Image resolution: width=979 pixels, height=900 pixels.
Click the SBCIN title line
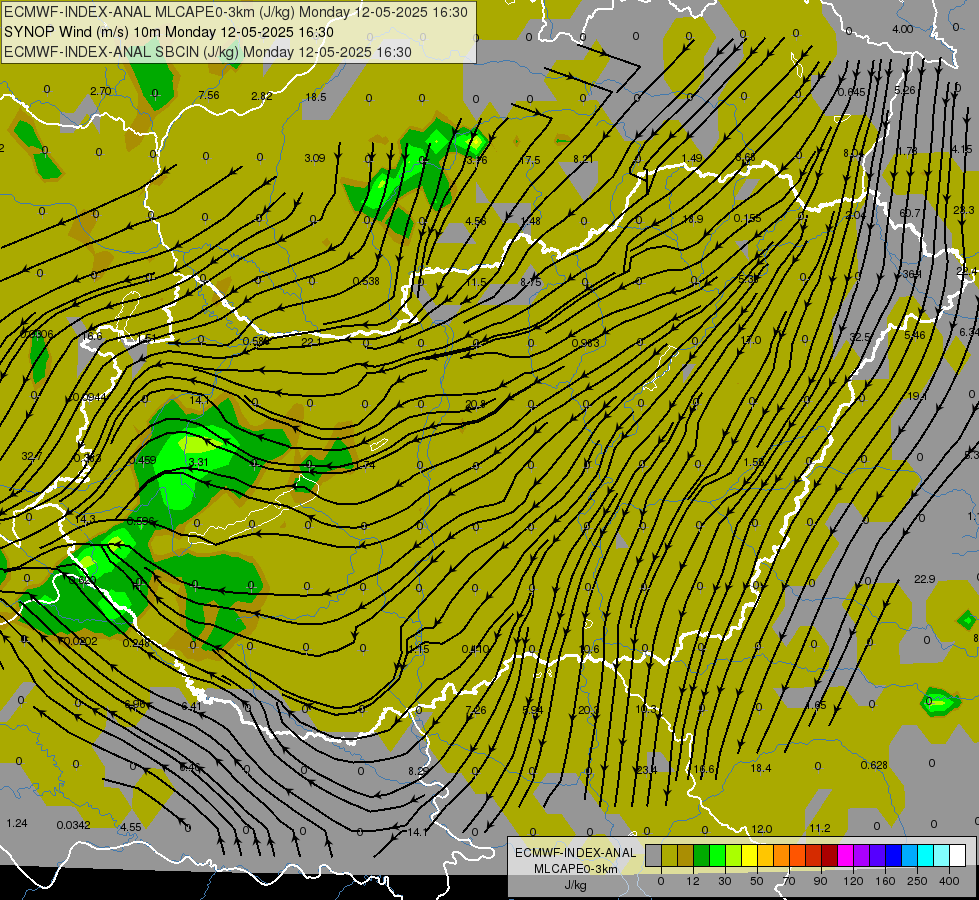(x=208, y=52)
